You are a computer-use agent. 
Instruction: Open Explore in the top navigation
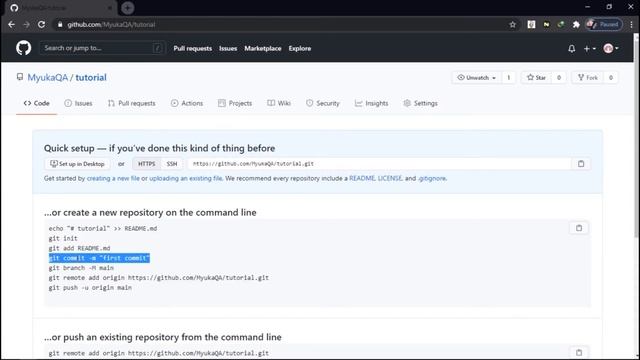pos(300,48)
